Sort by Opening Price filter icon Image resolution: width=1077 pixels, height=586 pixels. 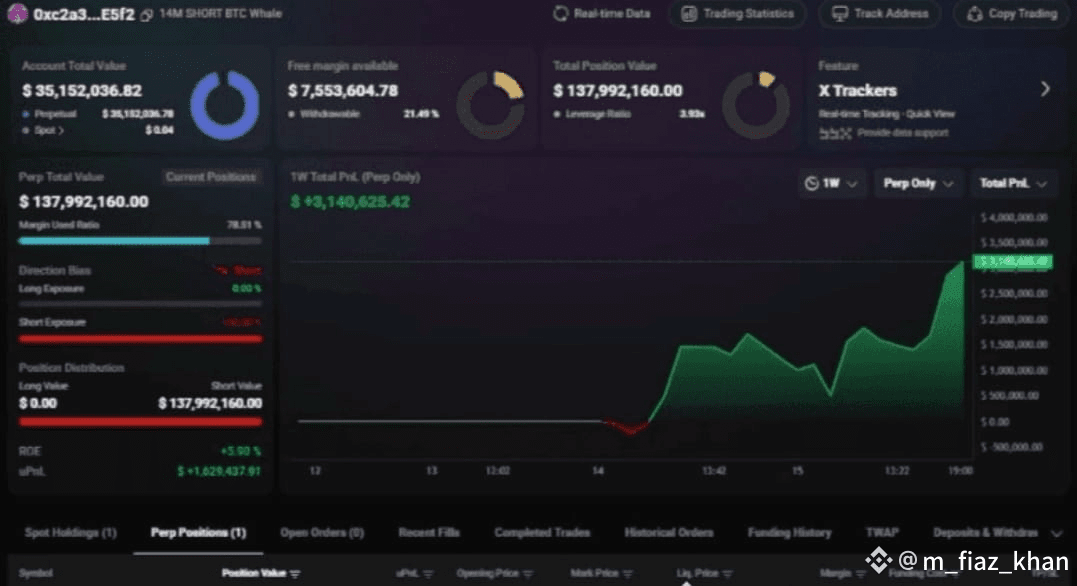click(x=528, y=574)
